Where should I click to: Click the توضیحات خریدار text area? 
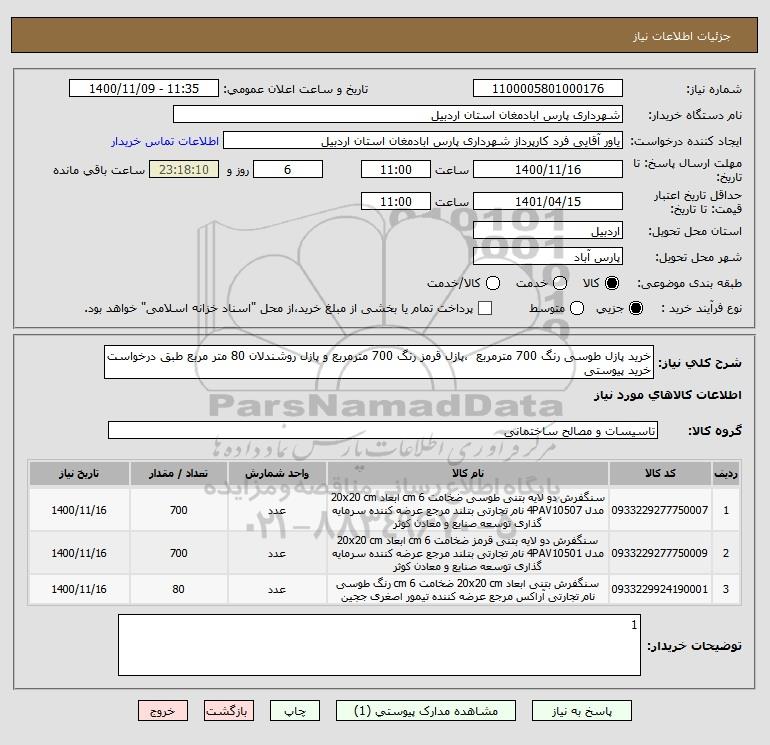379,644
